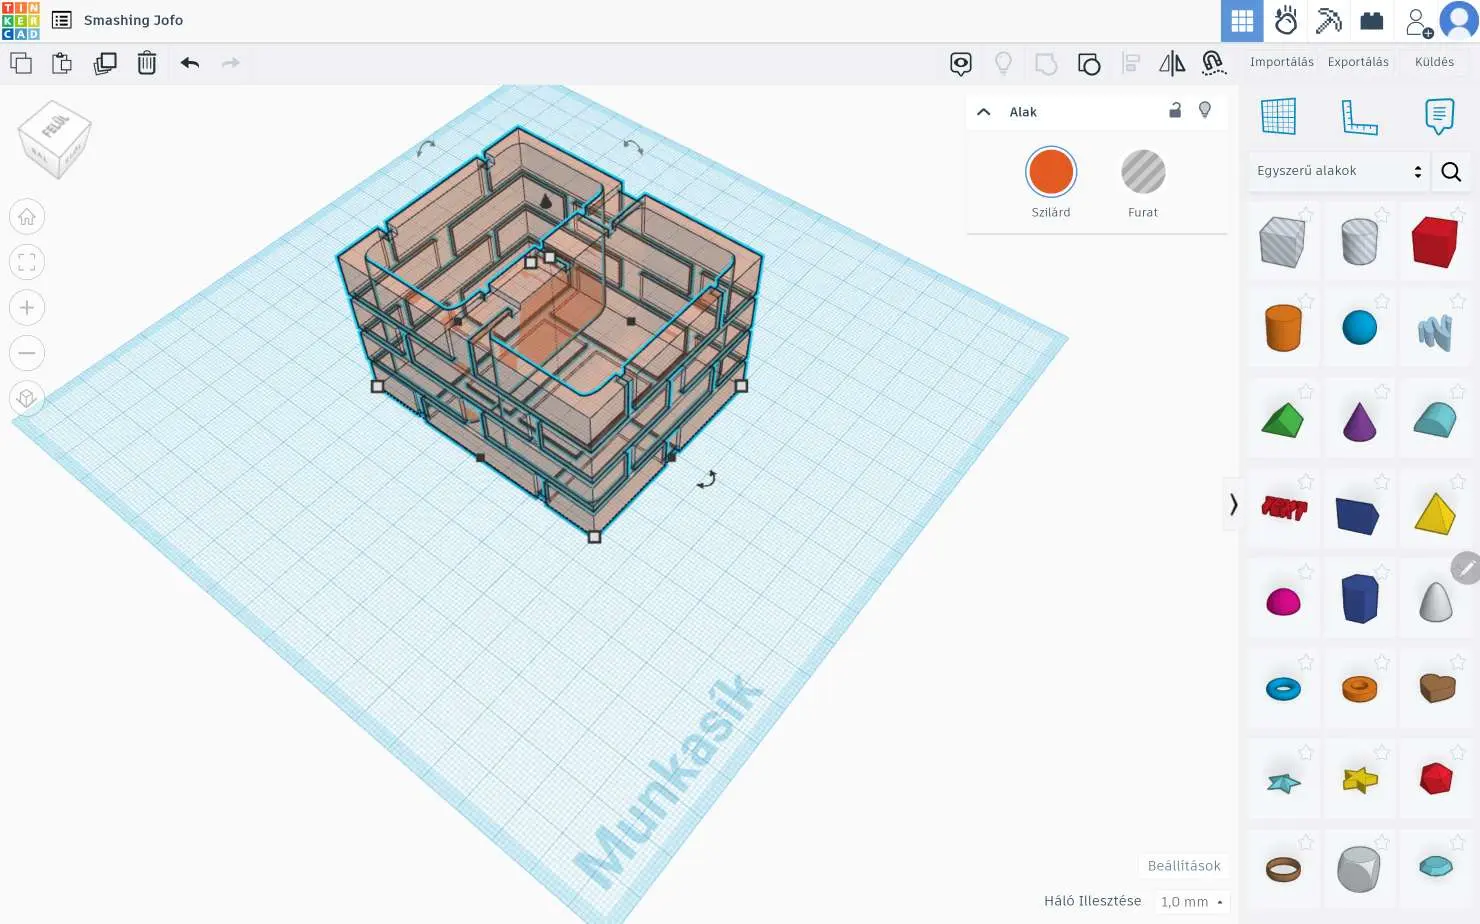The width and height of the screenshot is (1480, 924).
Task: Select the orange Szilárd color swatch
Action: pyautogui.click(x=1050, y=171)
